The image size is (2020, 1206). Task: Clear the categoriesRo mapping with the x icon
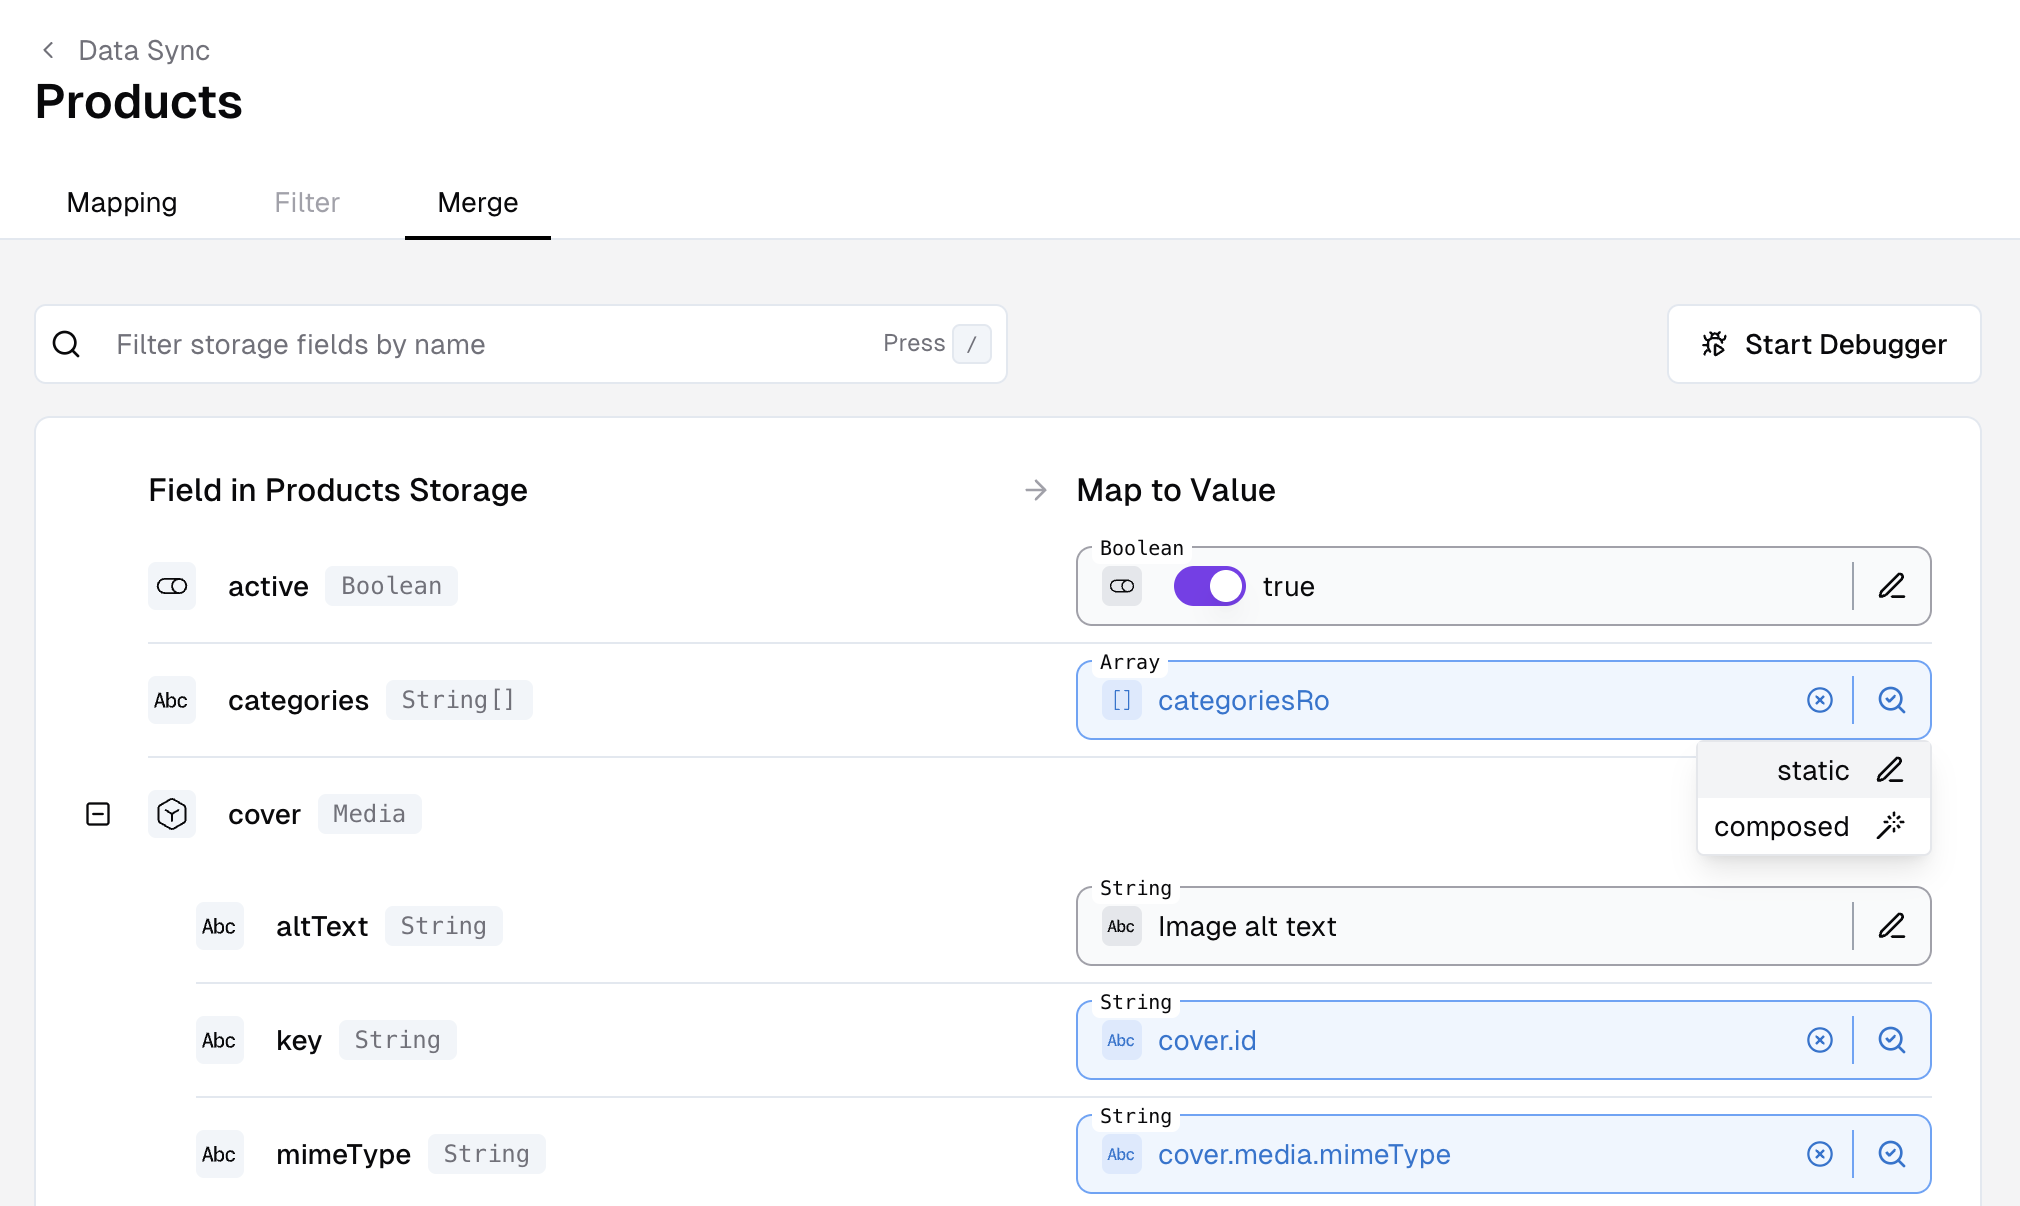tap(1820, 700)
